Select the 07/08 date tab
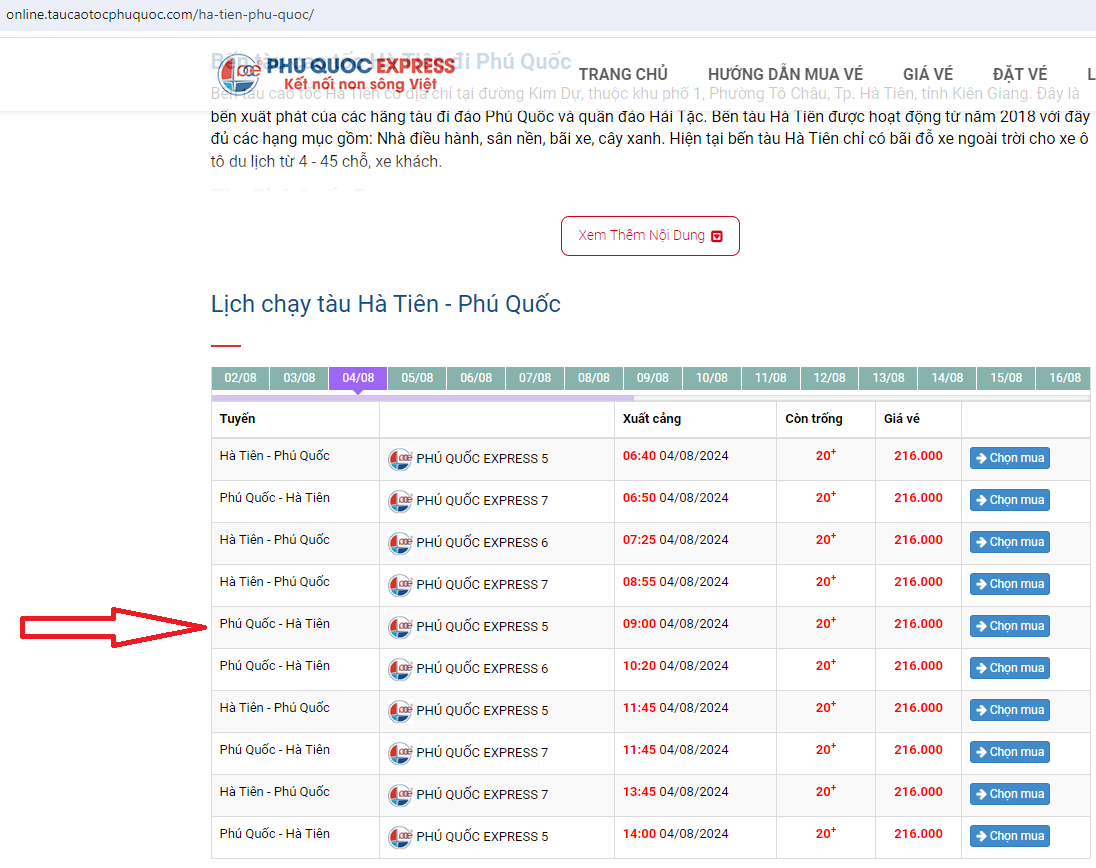Viewport: 1096px width, 868px height. tap(535, 377)
